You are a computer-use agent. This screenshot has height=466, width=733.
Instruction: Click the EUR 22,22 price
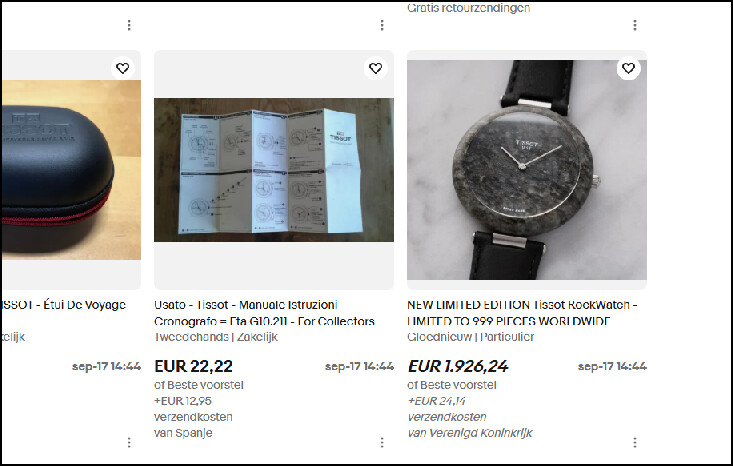coord(194,366)
